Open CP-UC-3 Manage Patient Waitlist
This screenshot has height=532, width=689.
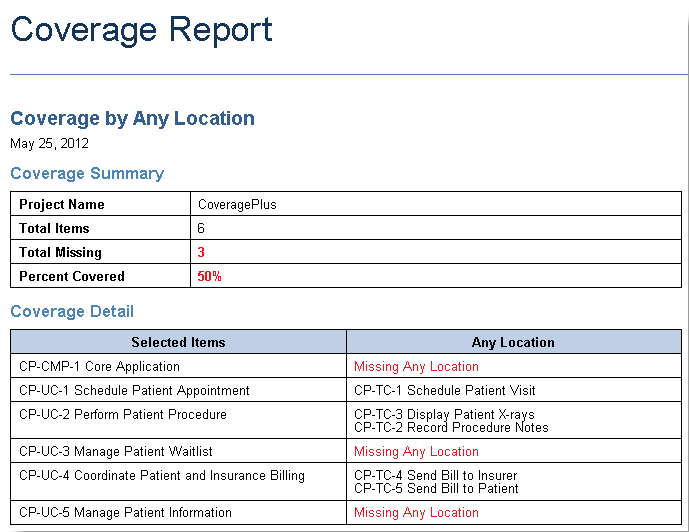click(116, 451)
